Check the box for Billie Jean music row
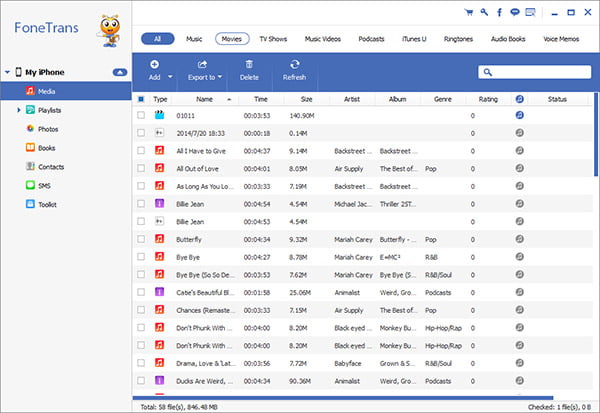Screen dimensions: 600x413 coord(141,204)
